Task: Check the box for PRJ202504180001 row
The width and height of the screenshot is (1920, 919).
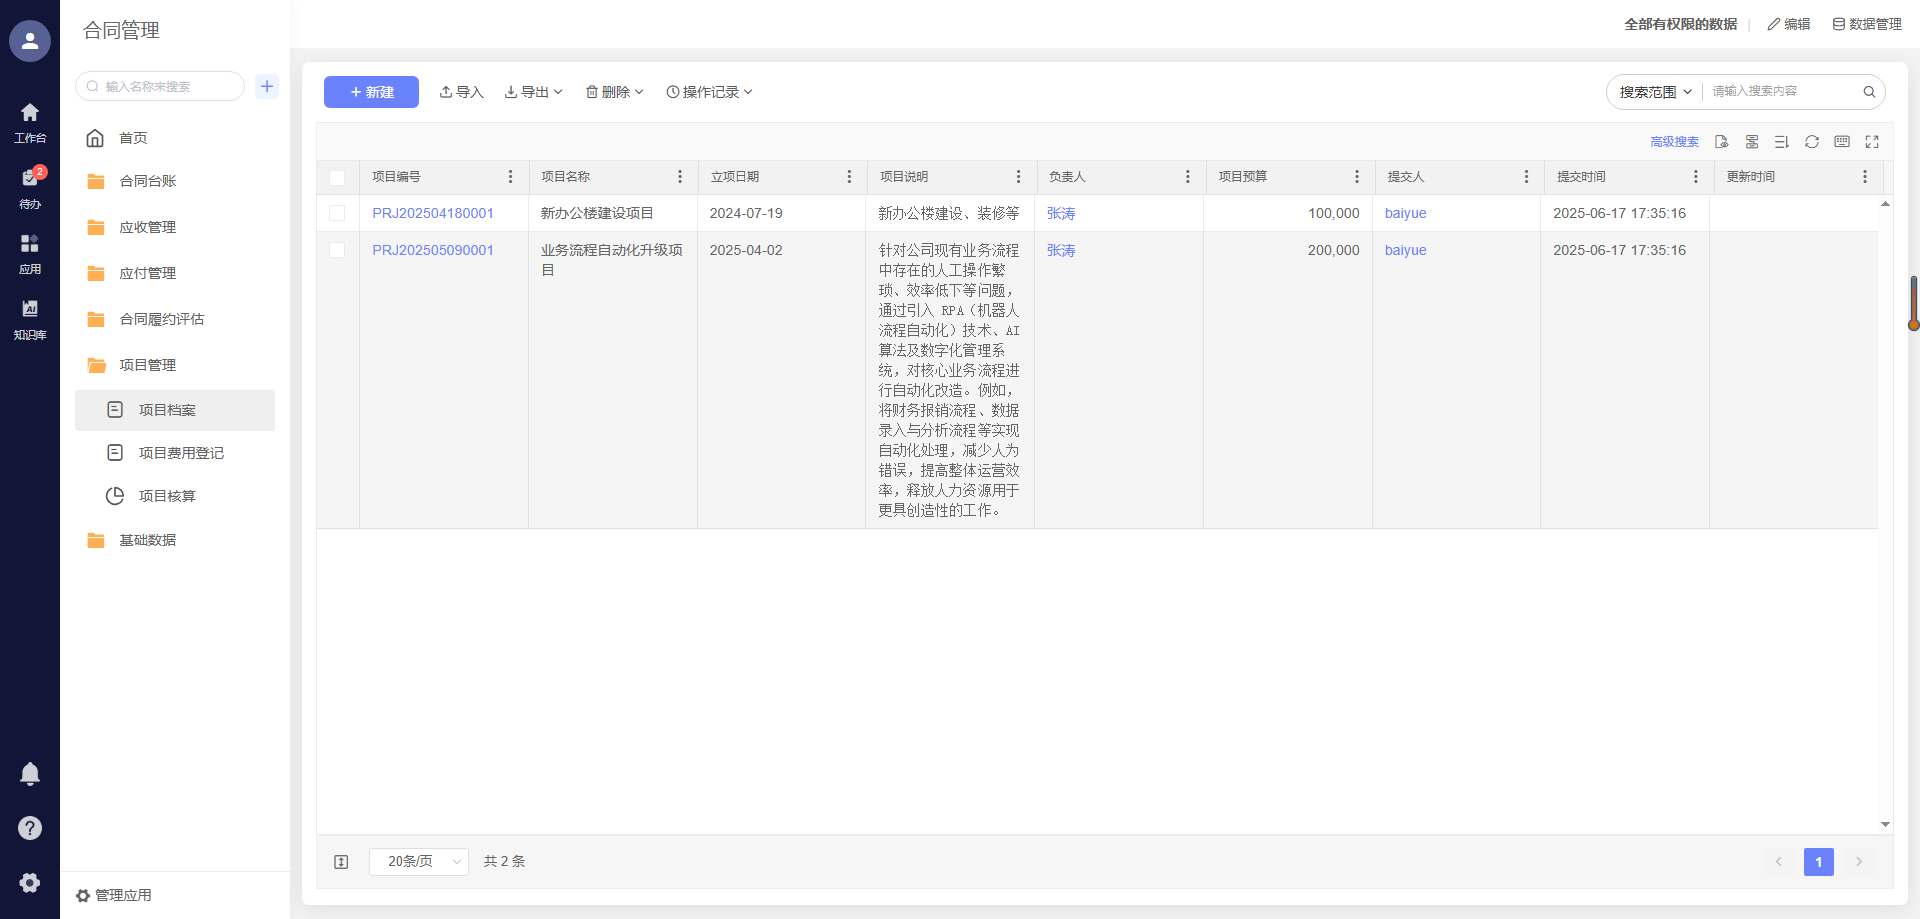Action: (x=337, y=213)
